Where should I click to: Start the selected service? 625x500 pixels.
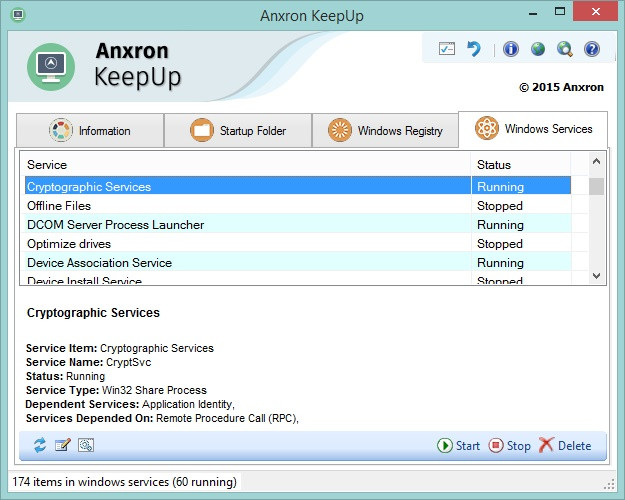click(458, 445)
